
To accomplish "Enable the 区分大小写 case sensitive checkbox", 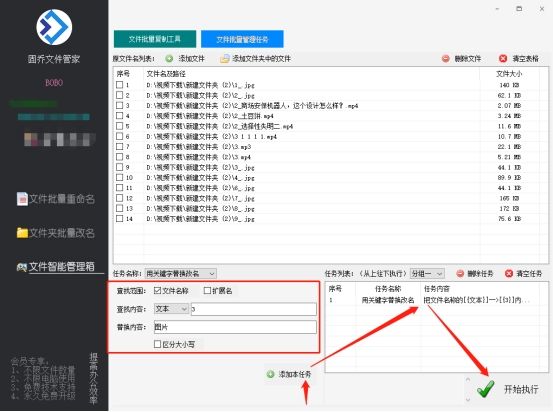I will [158, 344].
